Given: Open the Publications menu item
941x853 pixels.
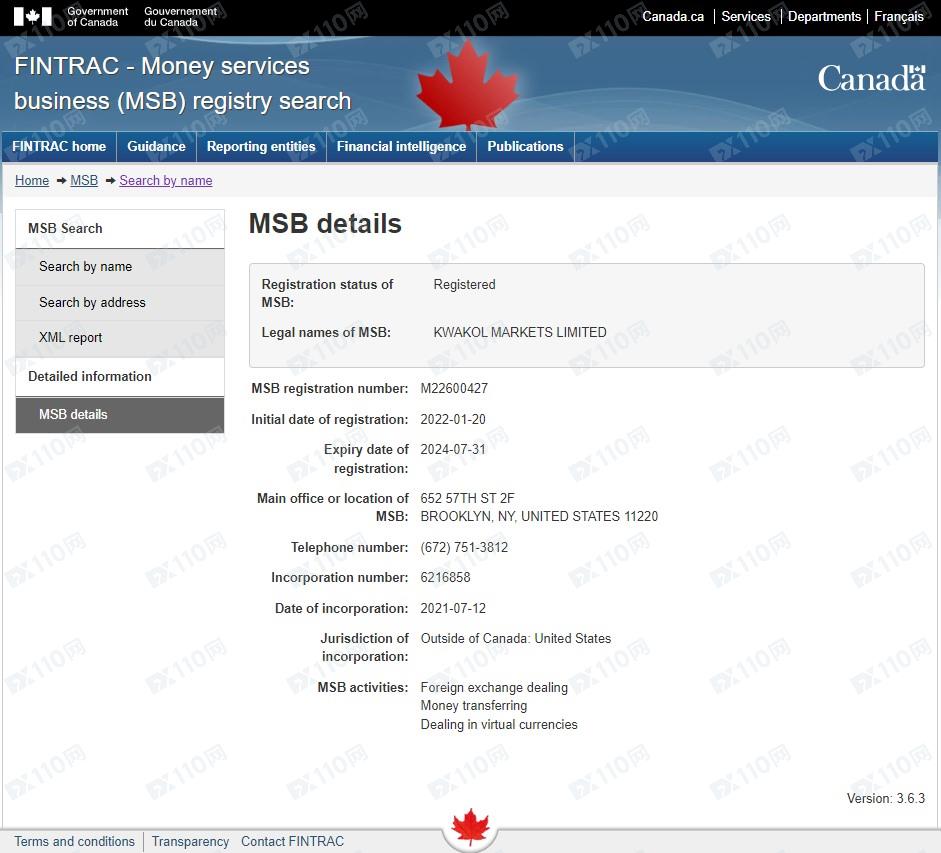Looking at the screenshot, I should tap(525, 146).
